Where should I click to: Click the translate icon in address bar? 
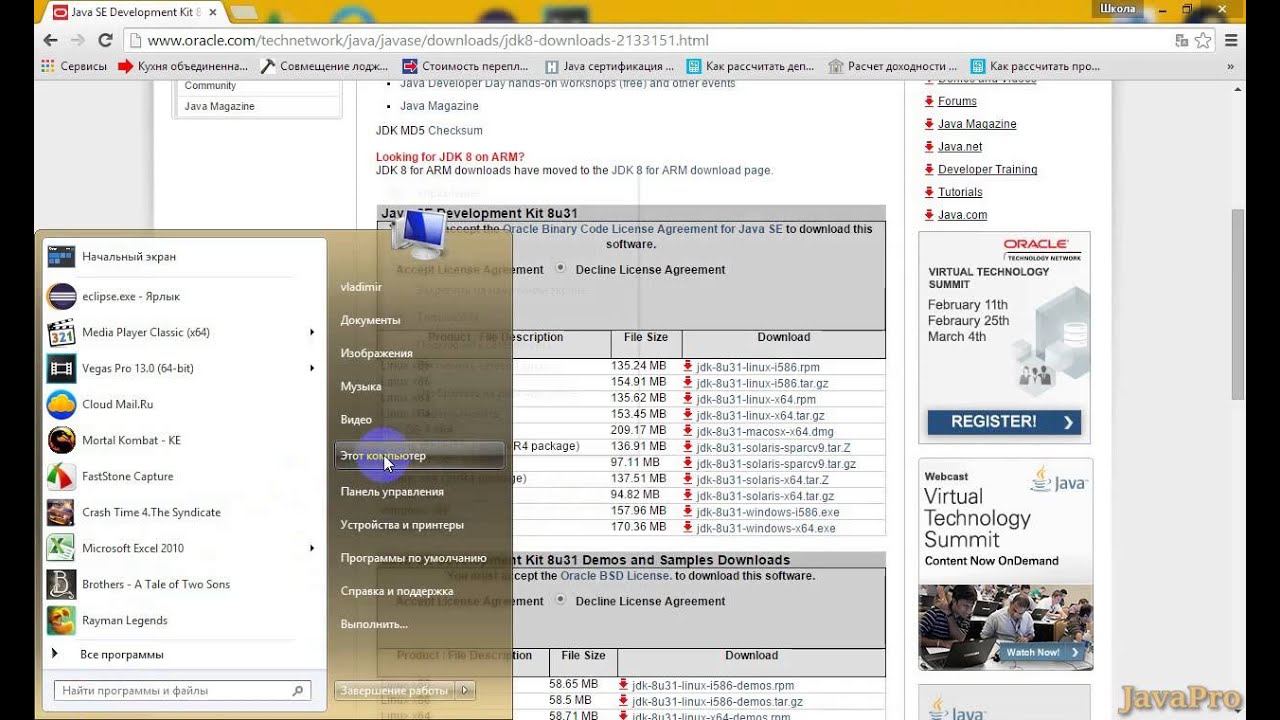1181,41
